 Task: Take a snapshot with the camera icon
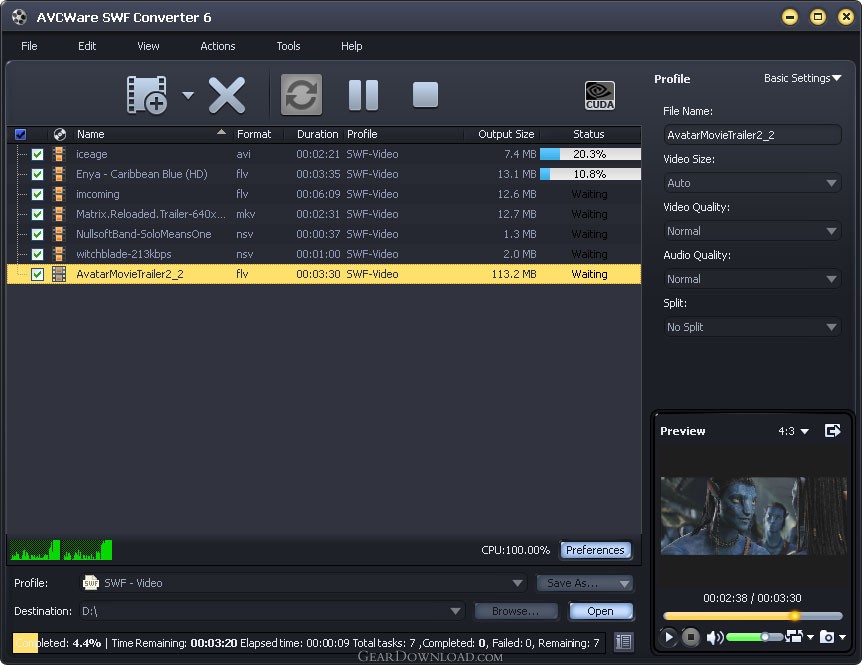tap(827, 637)
